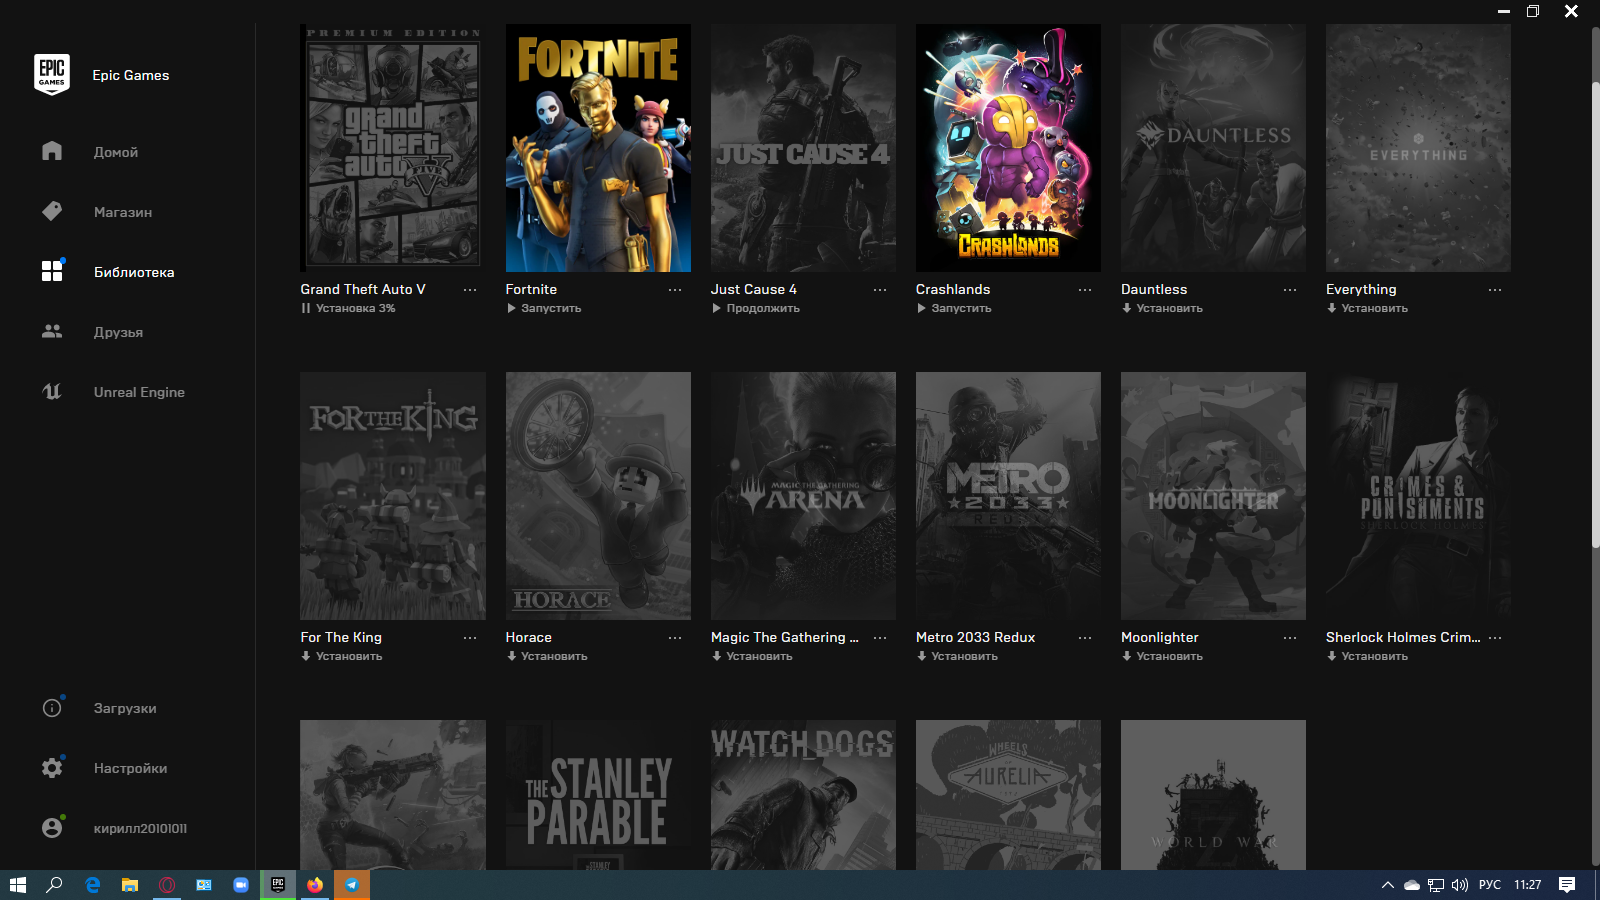
Task: Open options menu for Metro 2033 Redux
Action: pos(1085,638)
